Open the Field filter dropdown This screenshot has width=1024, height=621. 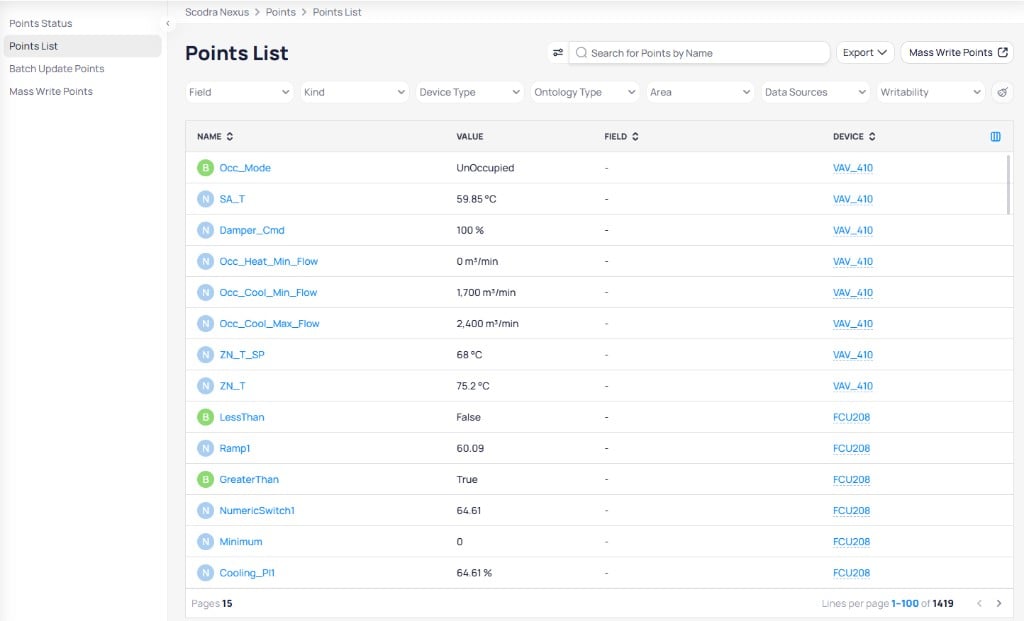(239, 92)
